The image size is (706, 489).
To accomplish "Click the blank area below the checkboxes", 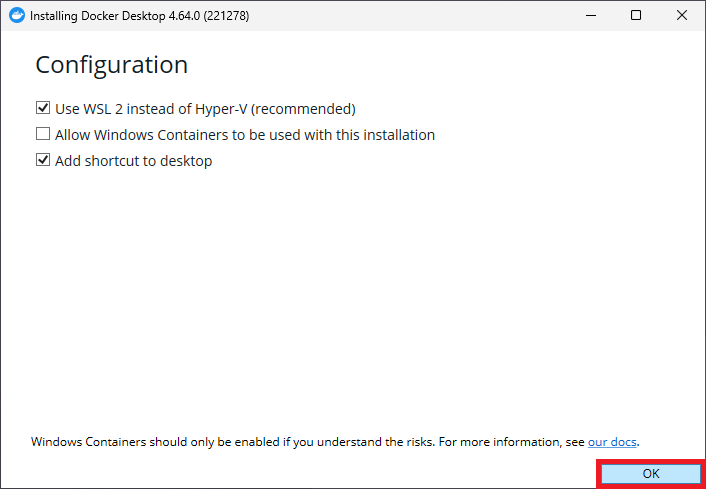I will [350, 300].
